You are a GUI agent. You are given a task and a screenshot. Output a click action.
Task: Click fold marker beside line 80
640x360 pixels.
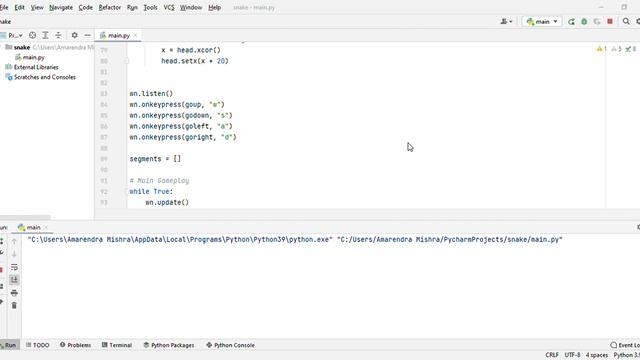pos(127,61)
